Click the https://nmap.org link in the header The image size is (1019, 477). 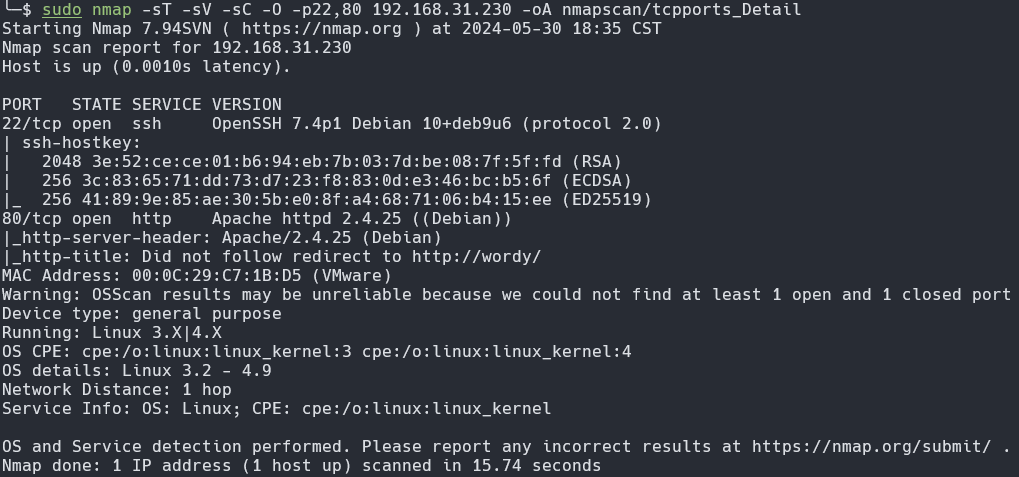click(x=316, y=29)
